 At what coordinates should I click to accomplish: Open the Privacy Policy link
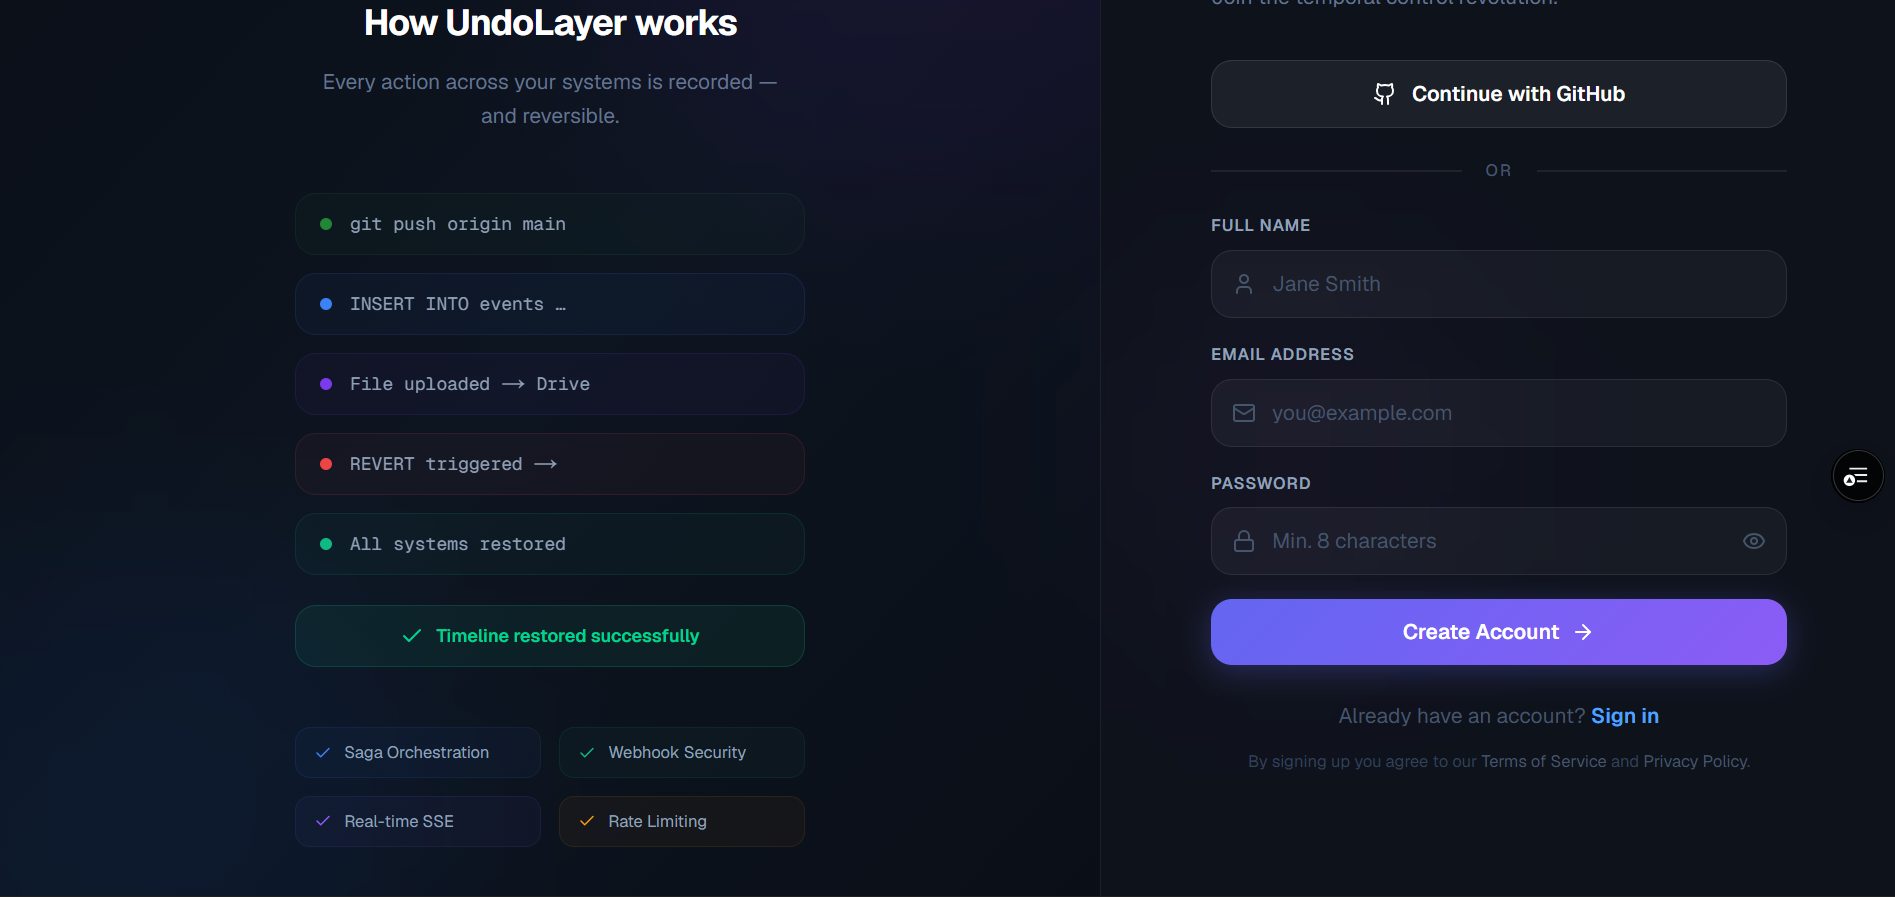coord(1695,761)
